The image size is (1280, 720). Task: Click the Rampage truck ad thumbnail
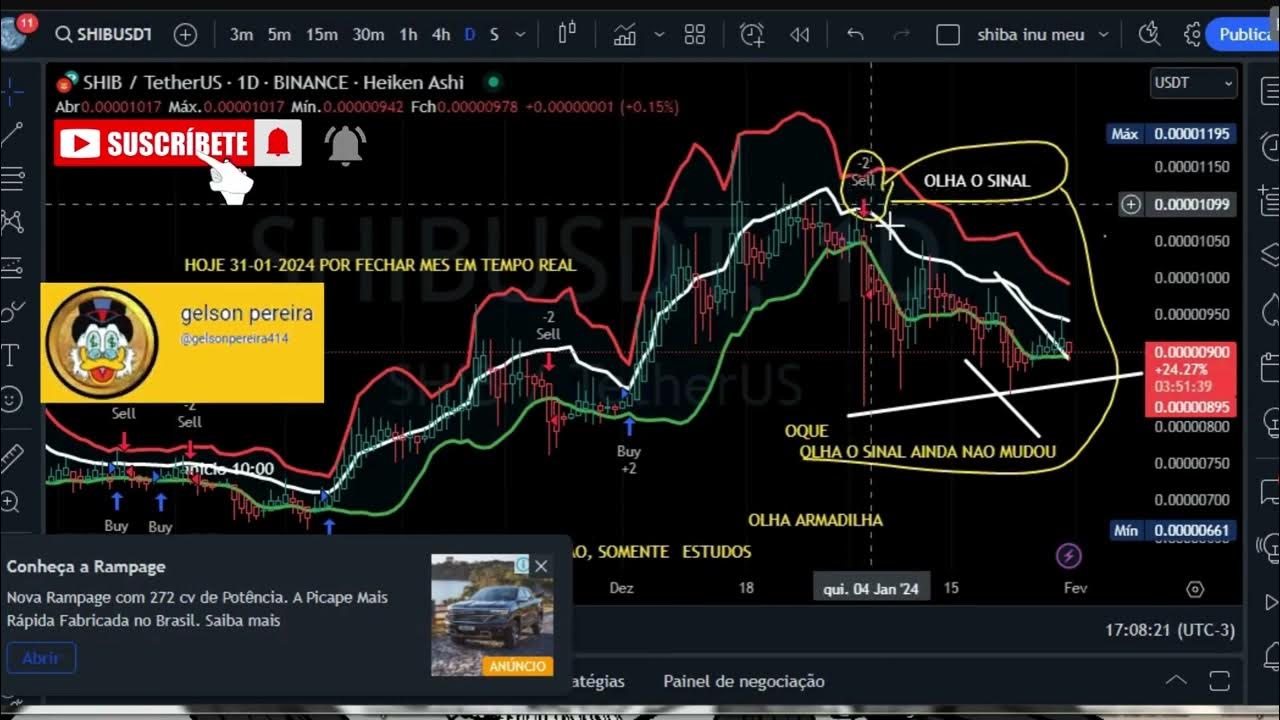[x=492, y=615]
